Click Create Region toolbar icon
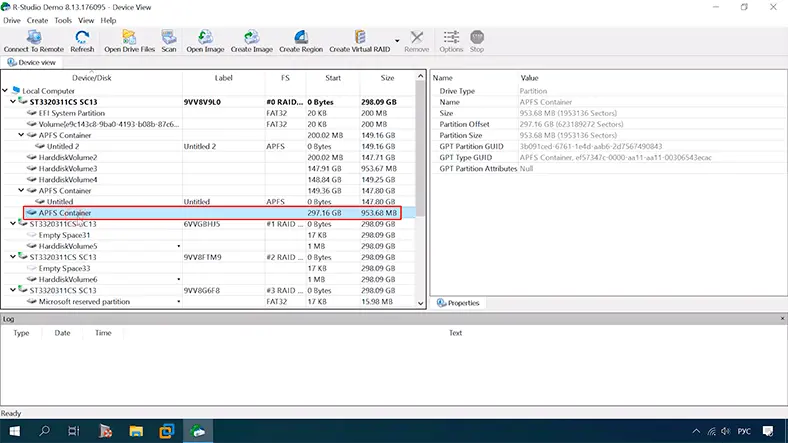This screenshot has width=788, height=443. [301, 41]
